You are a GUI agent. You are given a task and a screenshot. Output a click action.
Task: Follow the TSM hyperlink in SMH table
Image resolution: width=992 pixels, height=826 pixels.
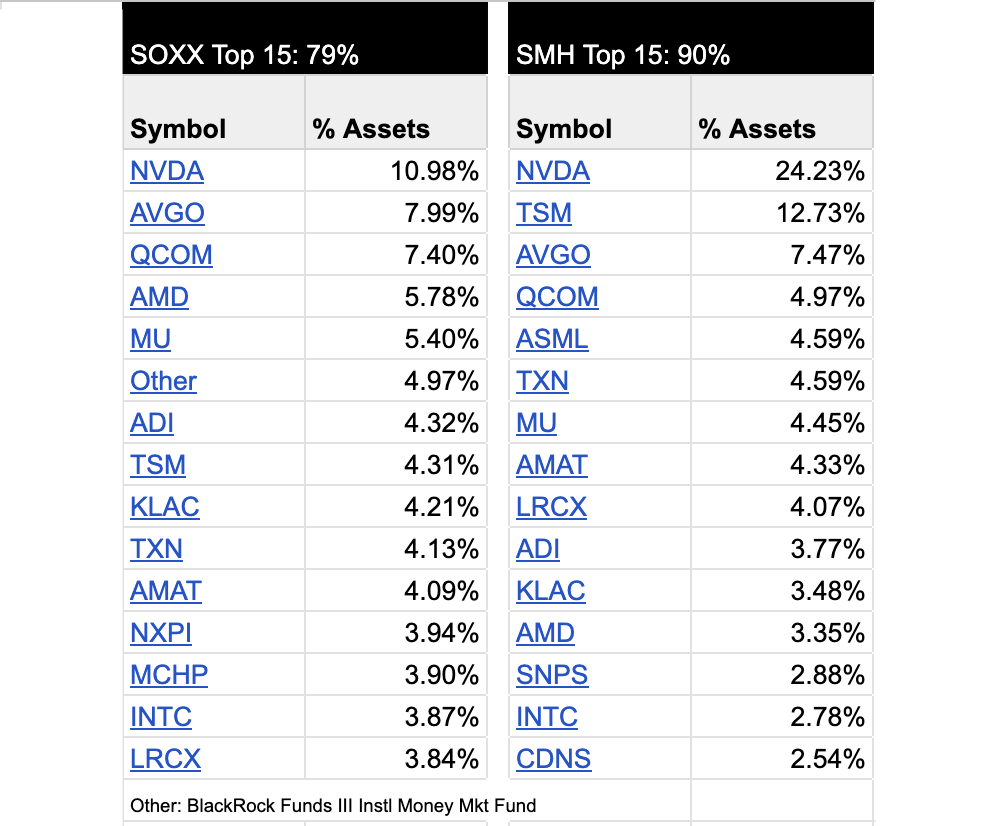[544, 212]
